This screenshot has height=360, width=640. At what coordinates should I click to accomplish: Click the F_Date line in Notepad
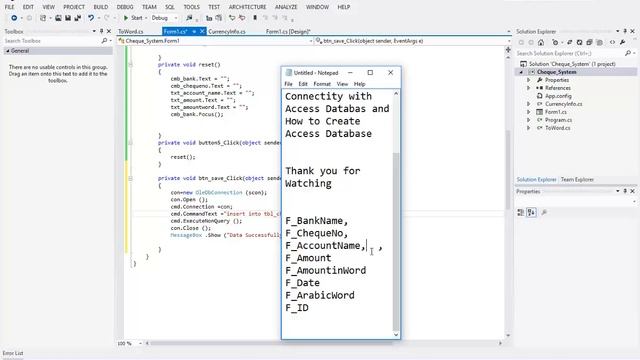tap(302, 283)
